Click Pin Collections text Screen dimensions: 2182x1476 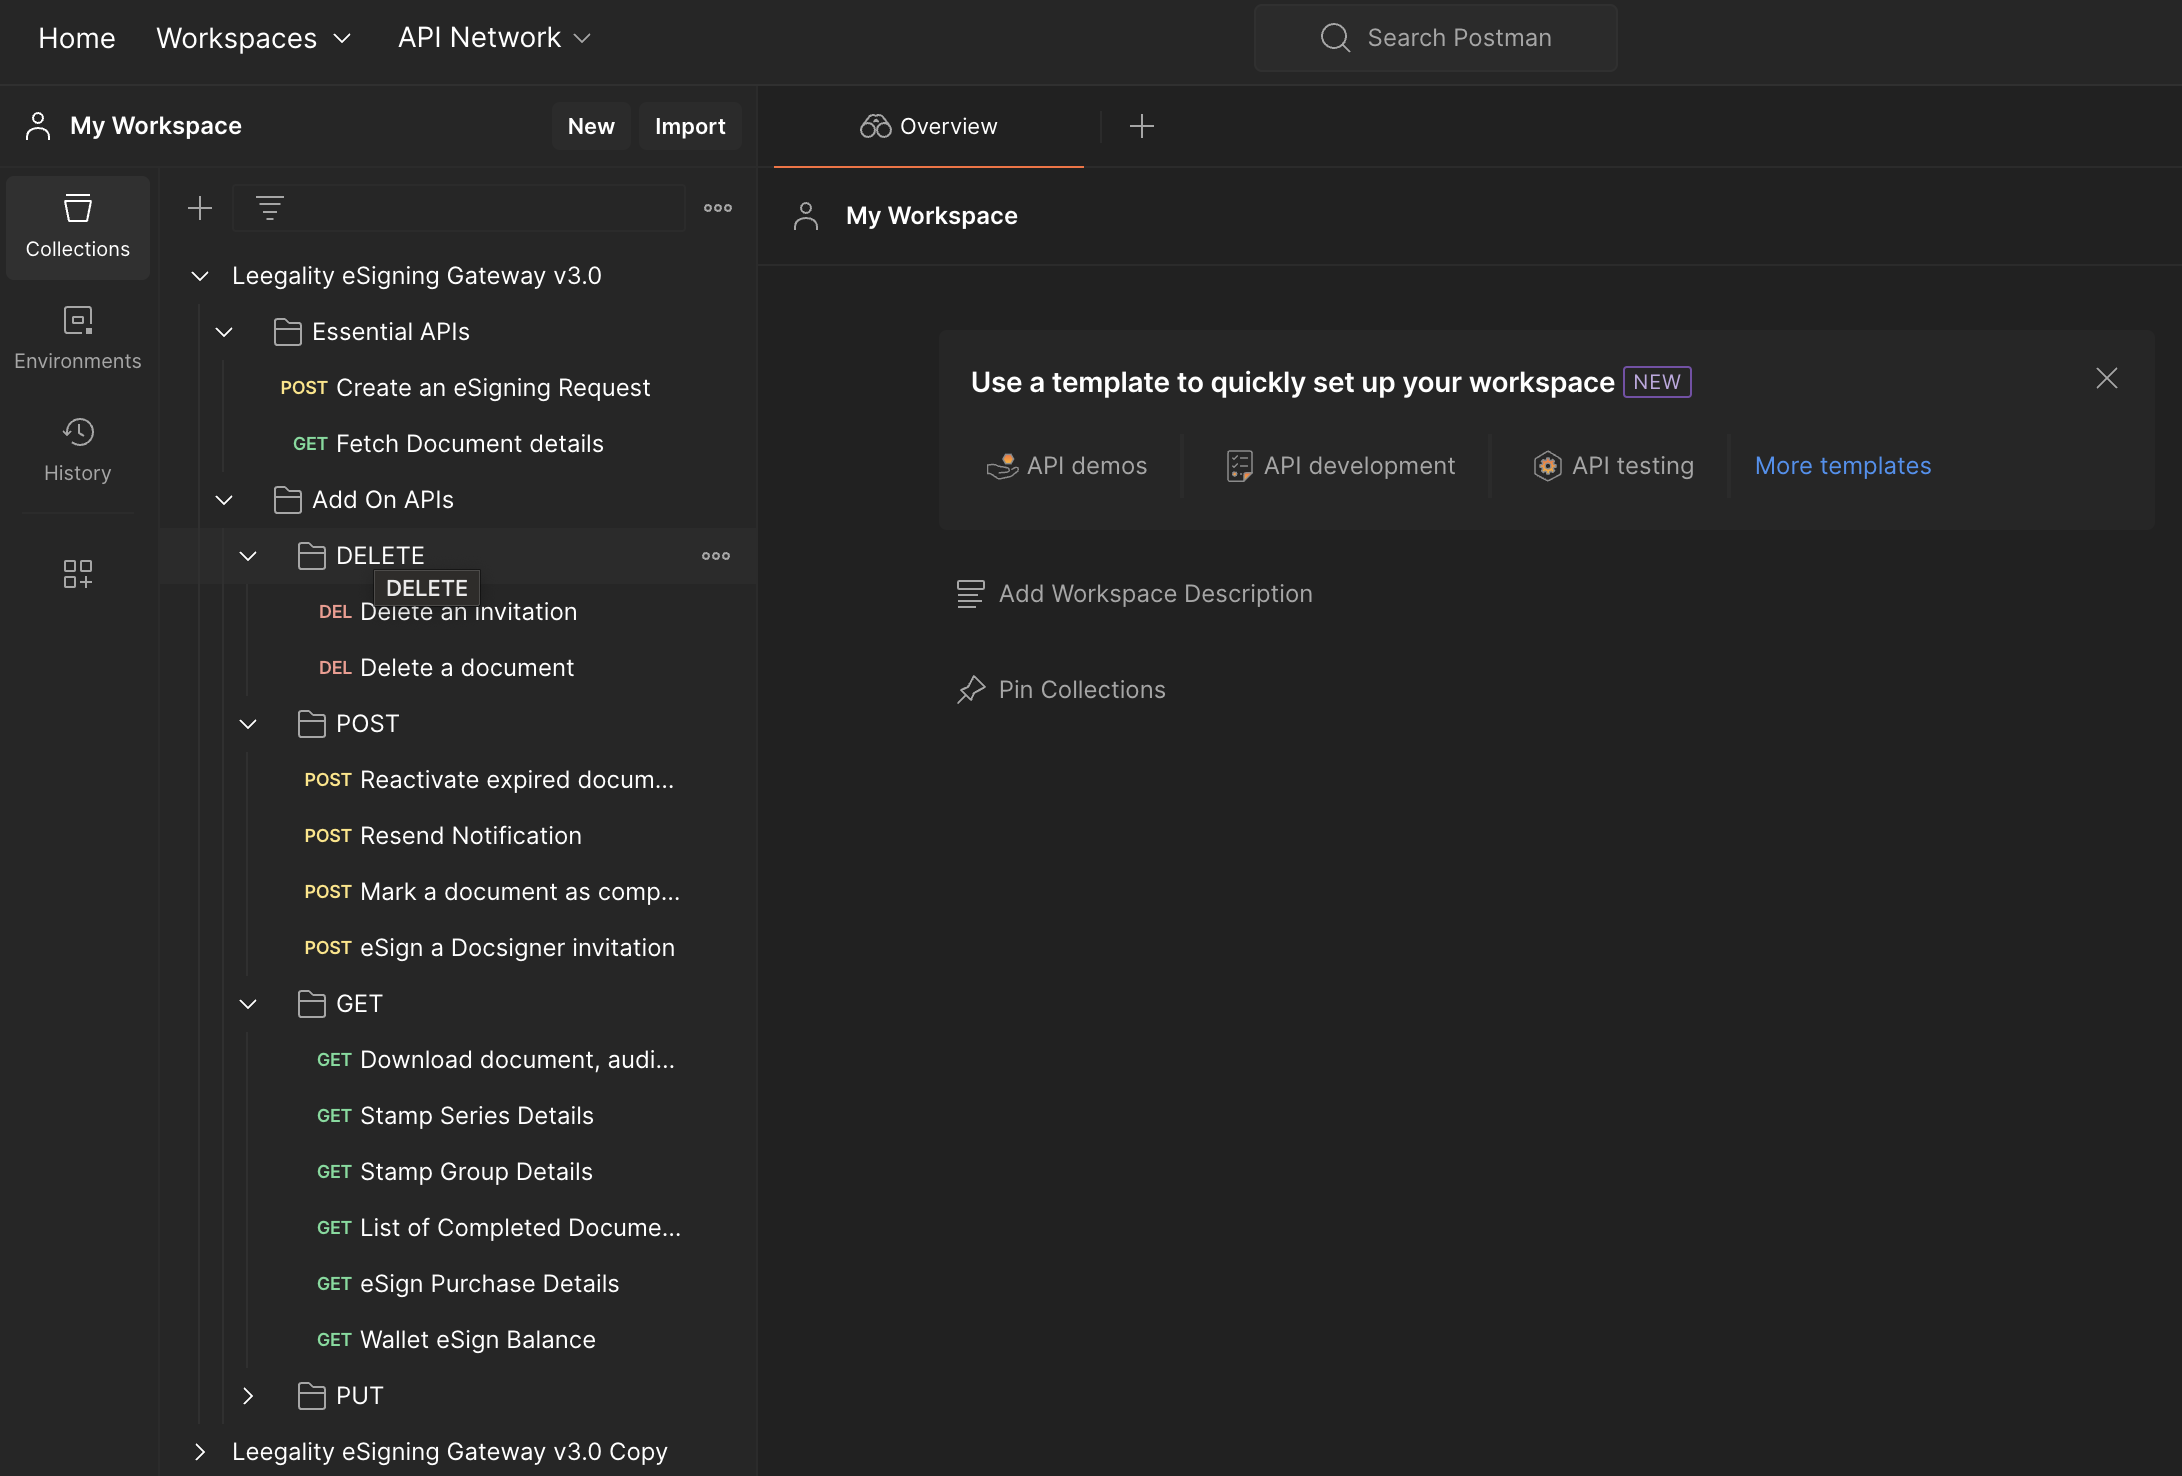pos(1082,690)
